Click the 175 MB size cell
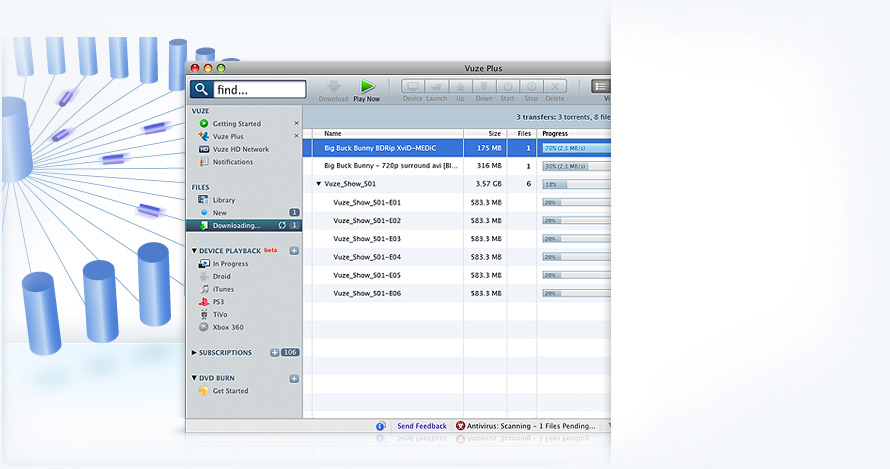 tap(489, 148)
